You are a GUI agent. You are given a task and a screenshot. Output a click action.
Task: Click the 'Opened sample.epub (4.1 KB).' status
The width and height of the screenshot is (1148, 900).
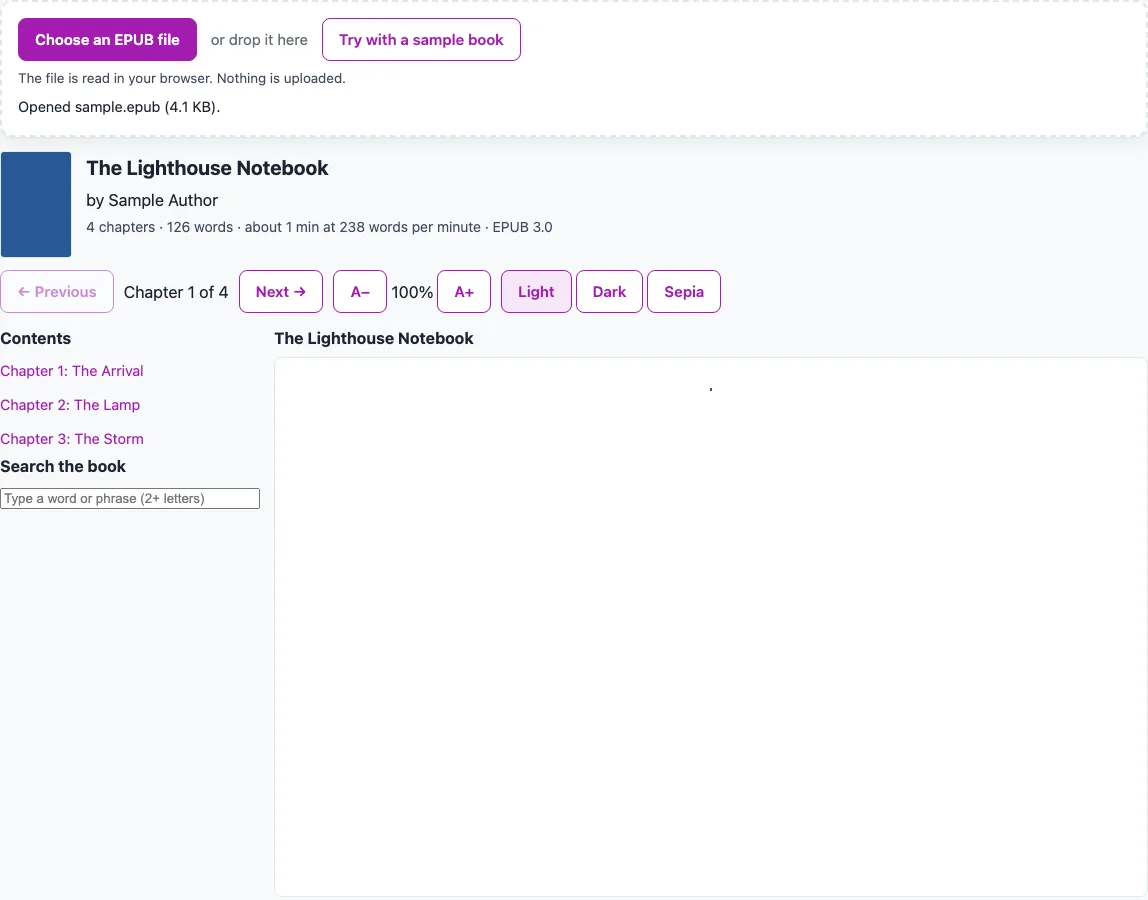[x=119, y=107]
